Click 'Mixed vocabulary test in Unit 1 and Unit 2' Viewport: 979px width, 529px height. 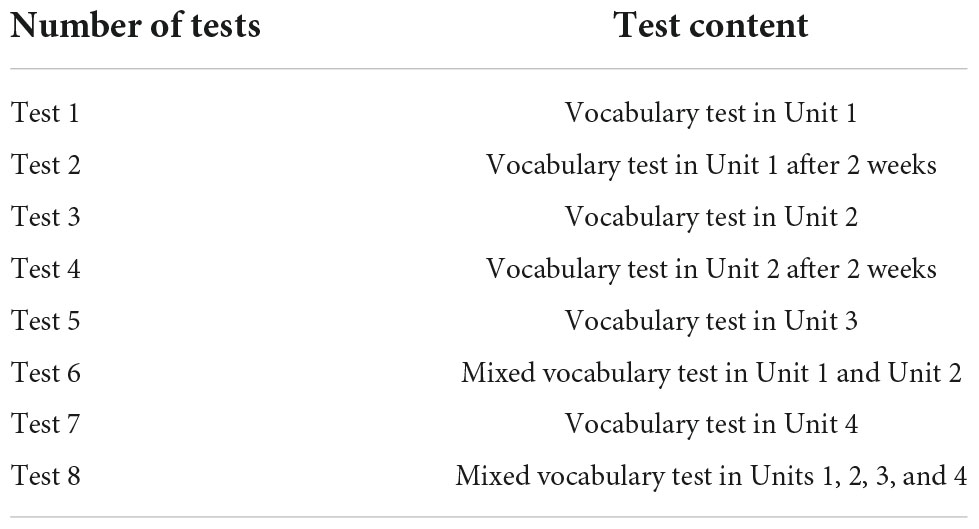point(711,373)
